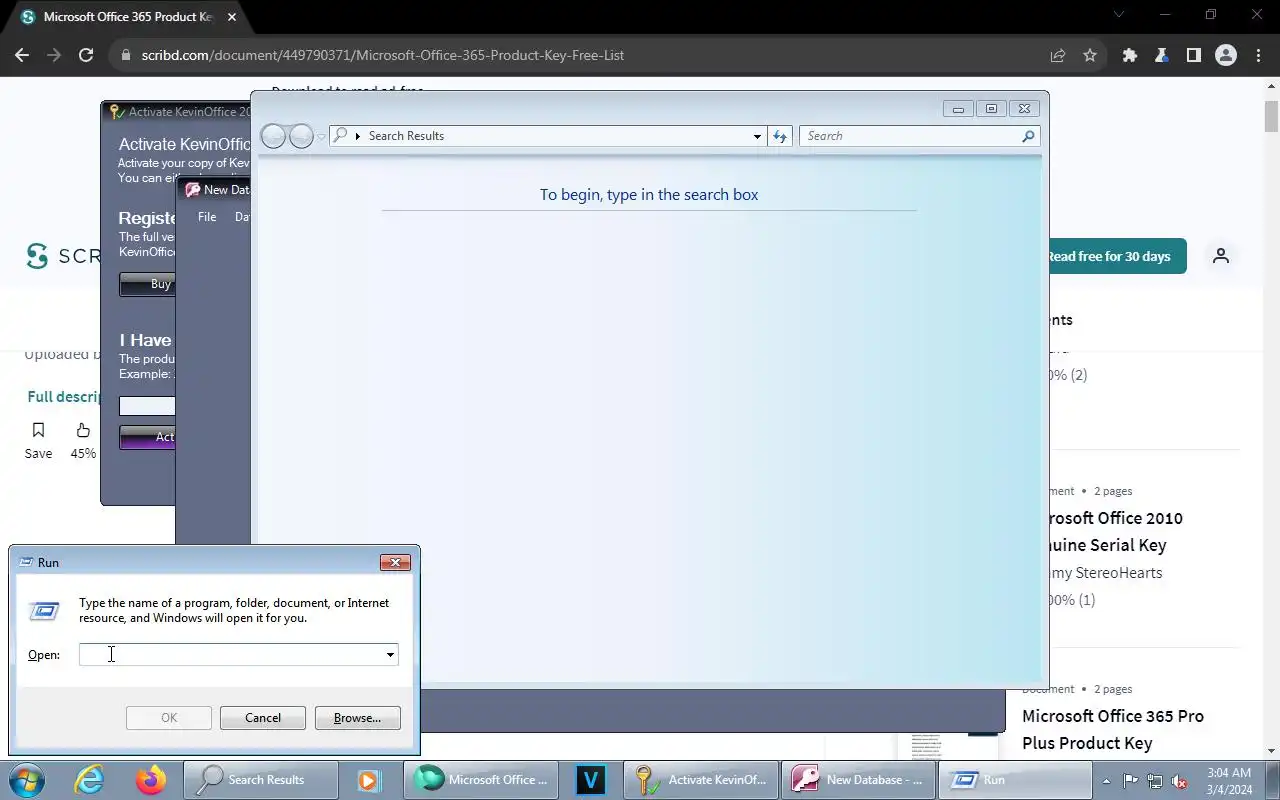Open address bar history dropdown in Search Results
The height and width of the screenshot is (800, 1280).
(757, 136)
